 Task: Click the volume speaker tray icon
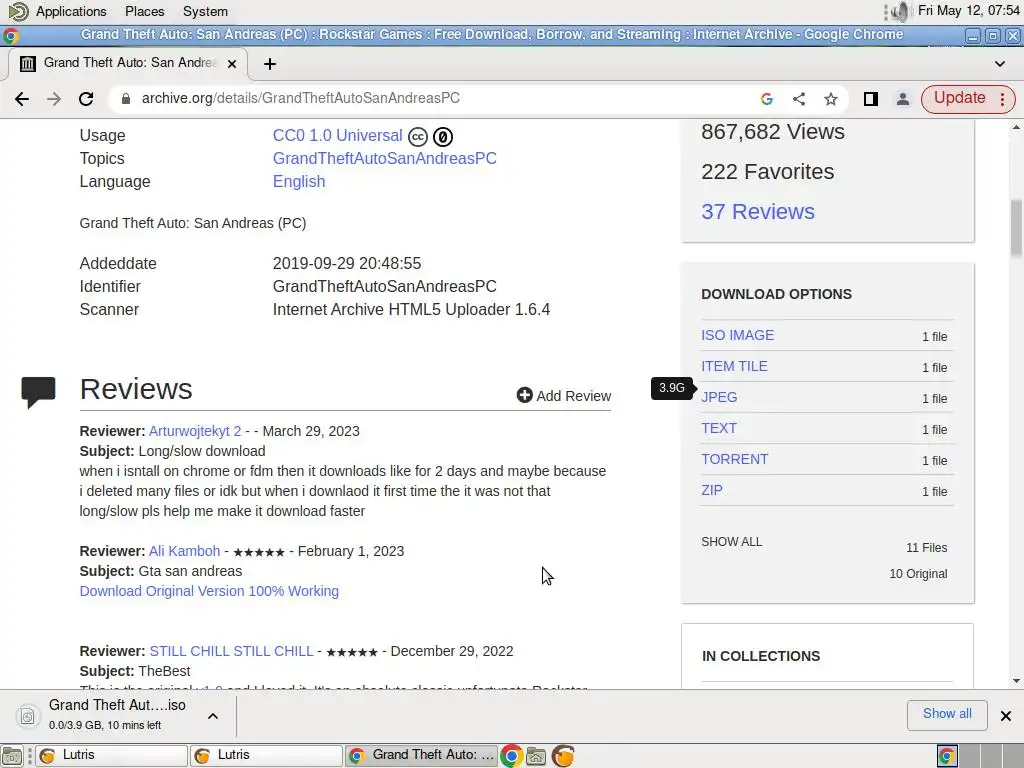click(x=901, y=11)
